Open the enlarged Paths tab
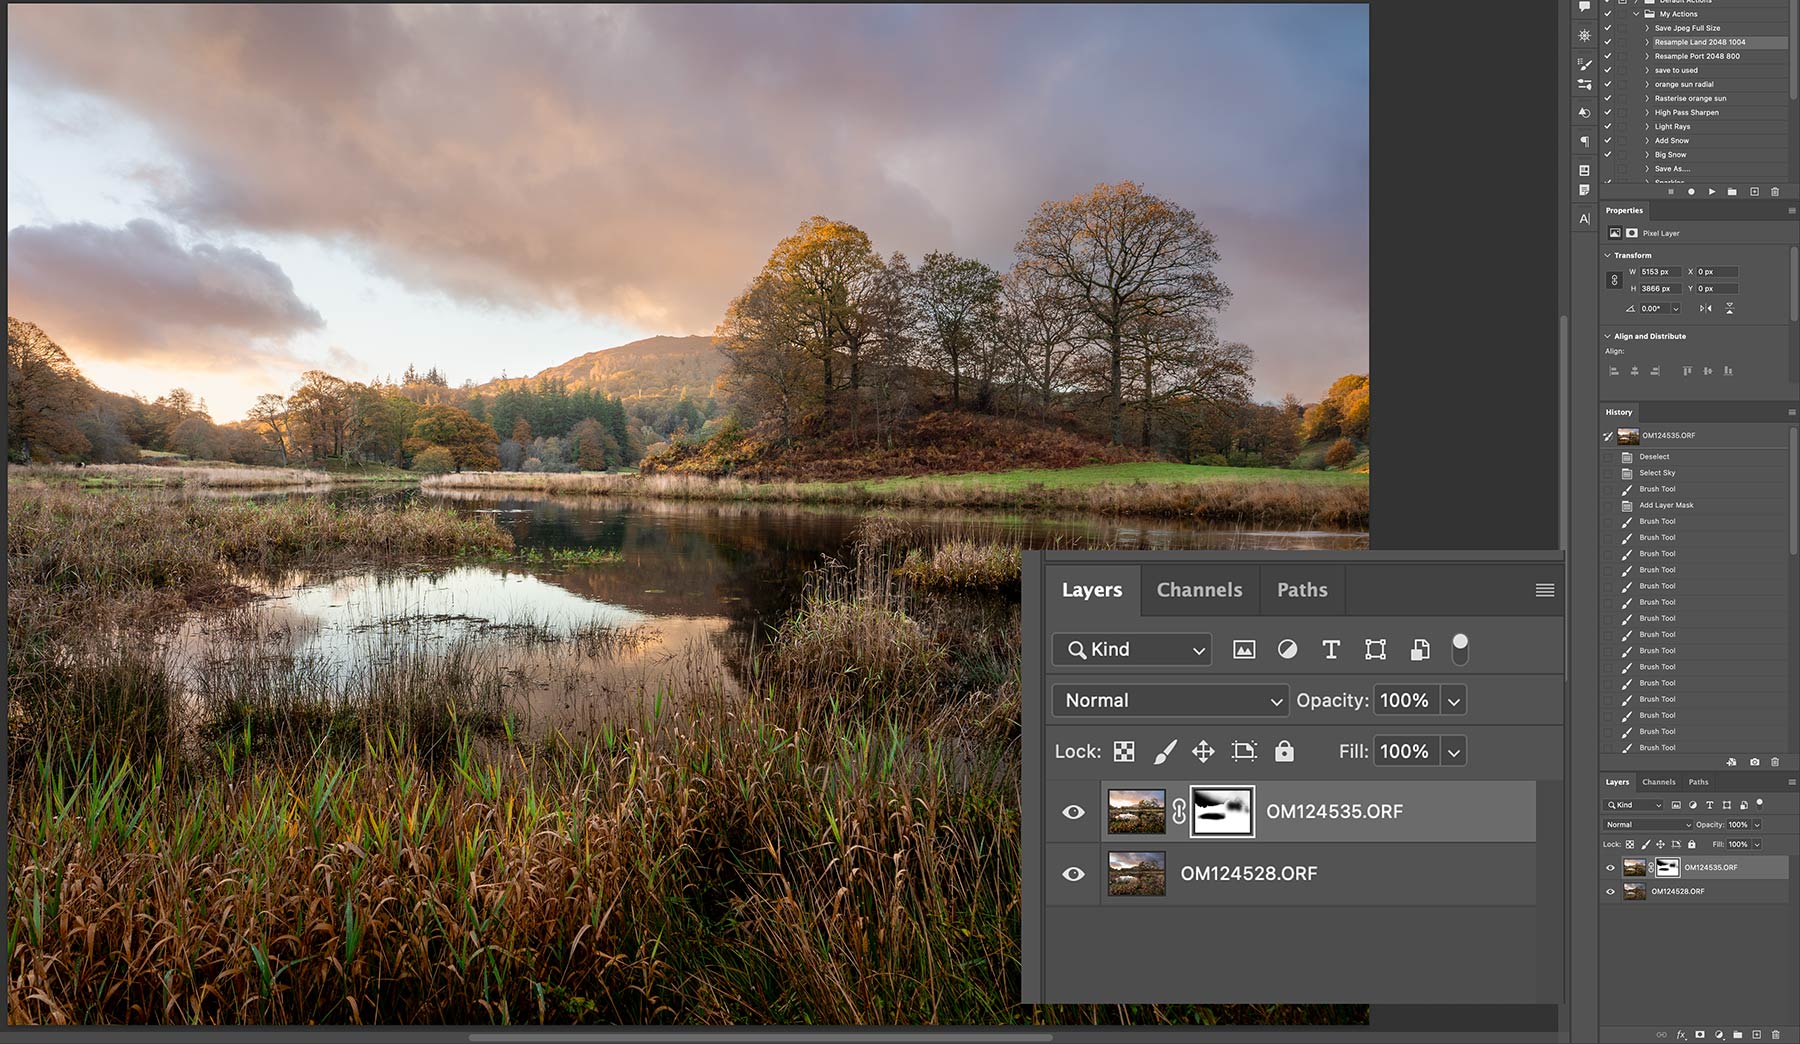The width and height of the screenshot is (1800, 1044). [1302, 590]
